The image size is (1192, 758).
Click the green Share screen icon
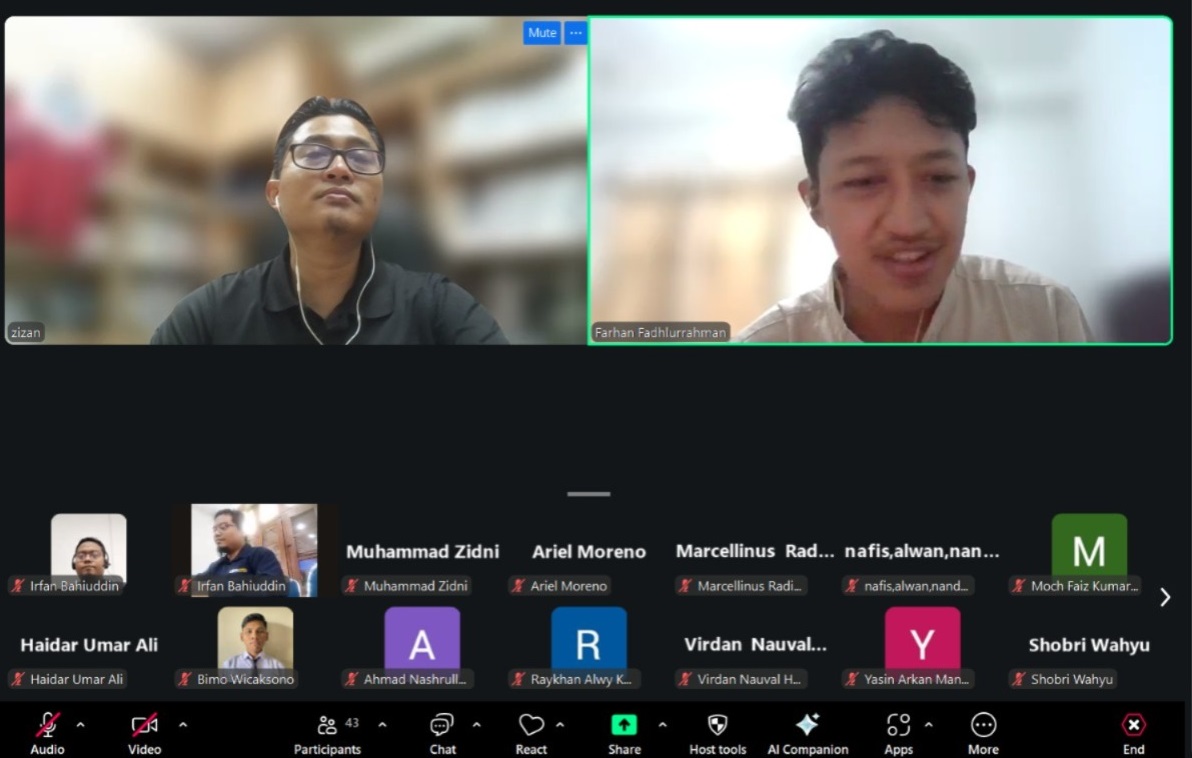point(624,726)
